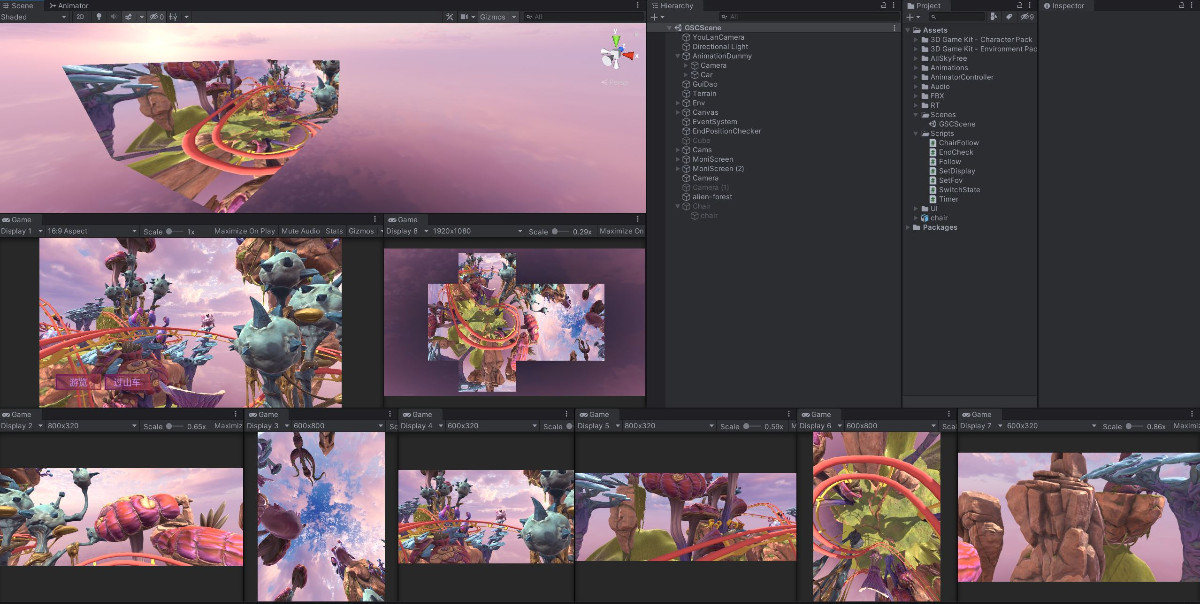Open the Shaded draw mode dropdown
The image size is (1200, 604).
[x=33, y=17]
